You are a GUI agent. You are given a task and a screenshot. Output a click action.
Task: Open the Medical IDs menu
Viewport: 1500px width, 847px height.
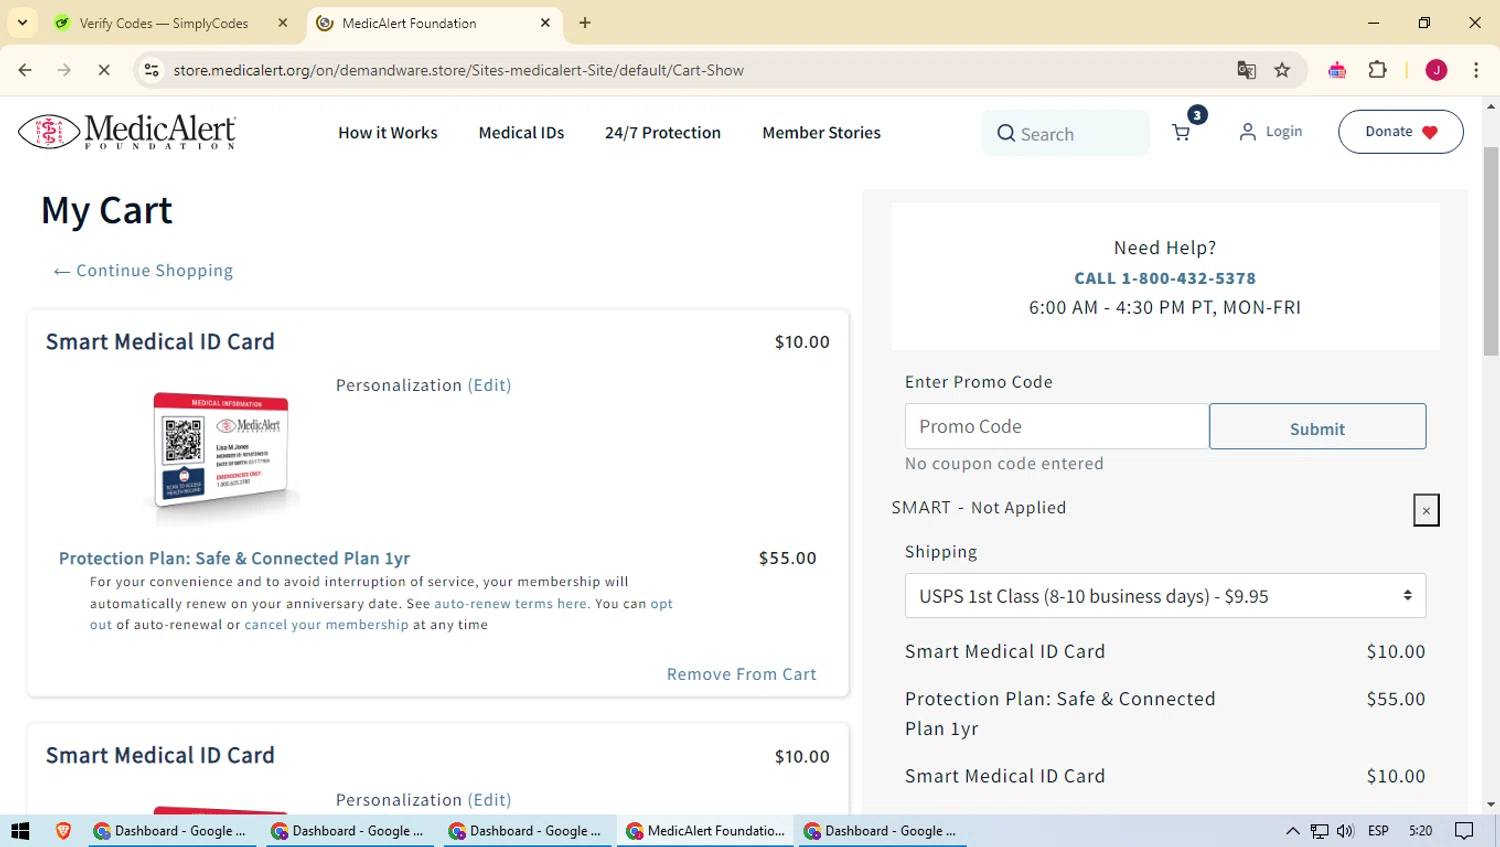click(521, 133)
